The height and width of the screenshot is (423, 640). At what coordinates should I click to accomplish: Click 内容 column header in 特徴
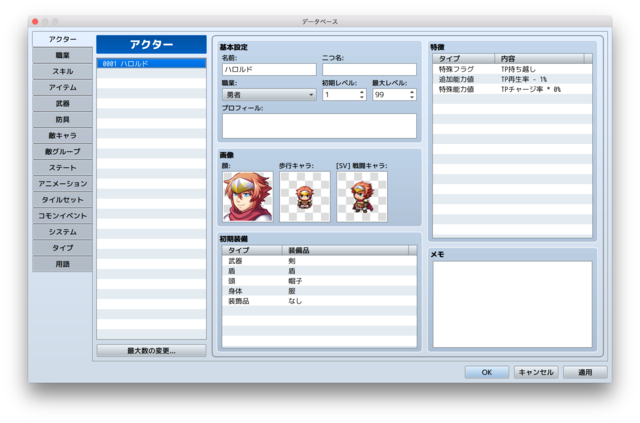(x=540, y=59)
